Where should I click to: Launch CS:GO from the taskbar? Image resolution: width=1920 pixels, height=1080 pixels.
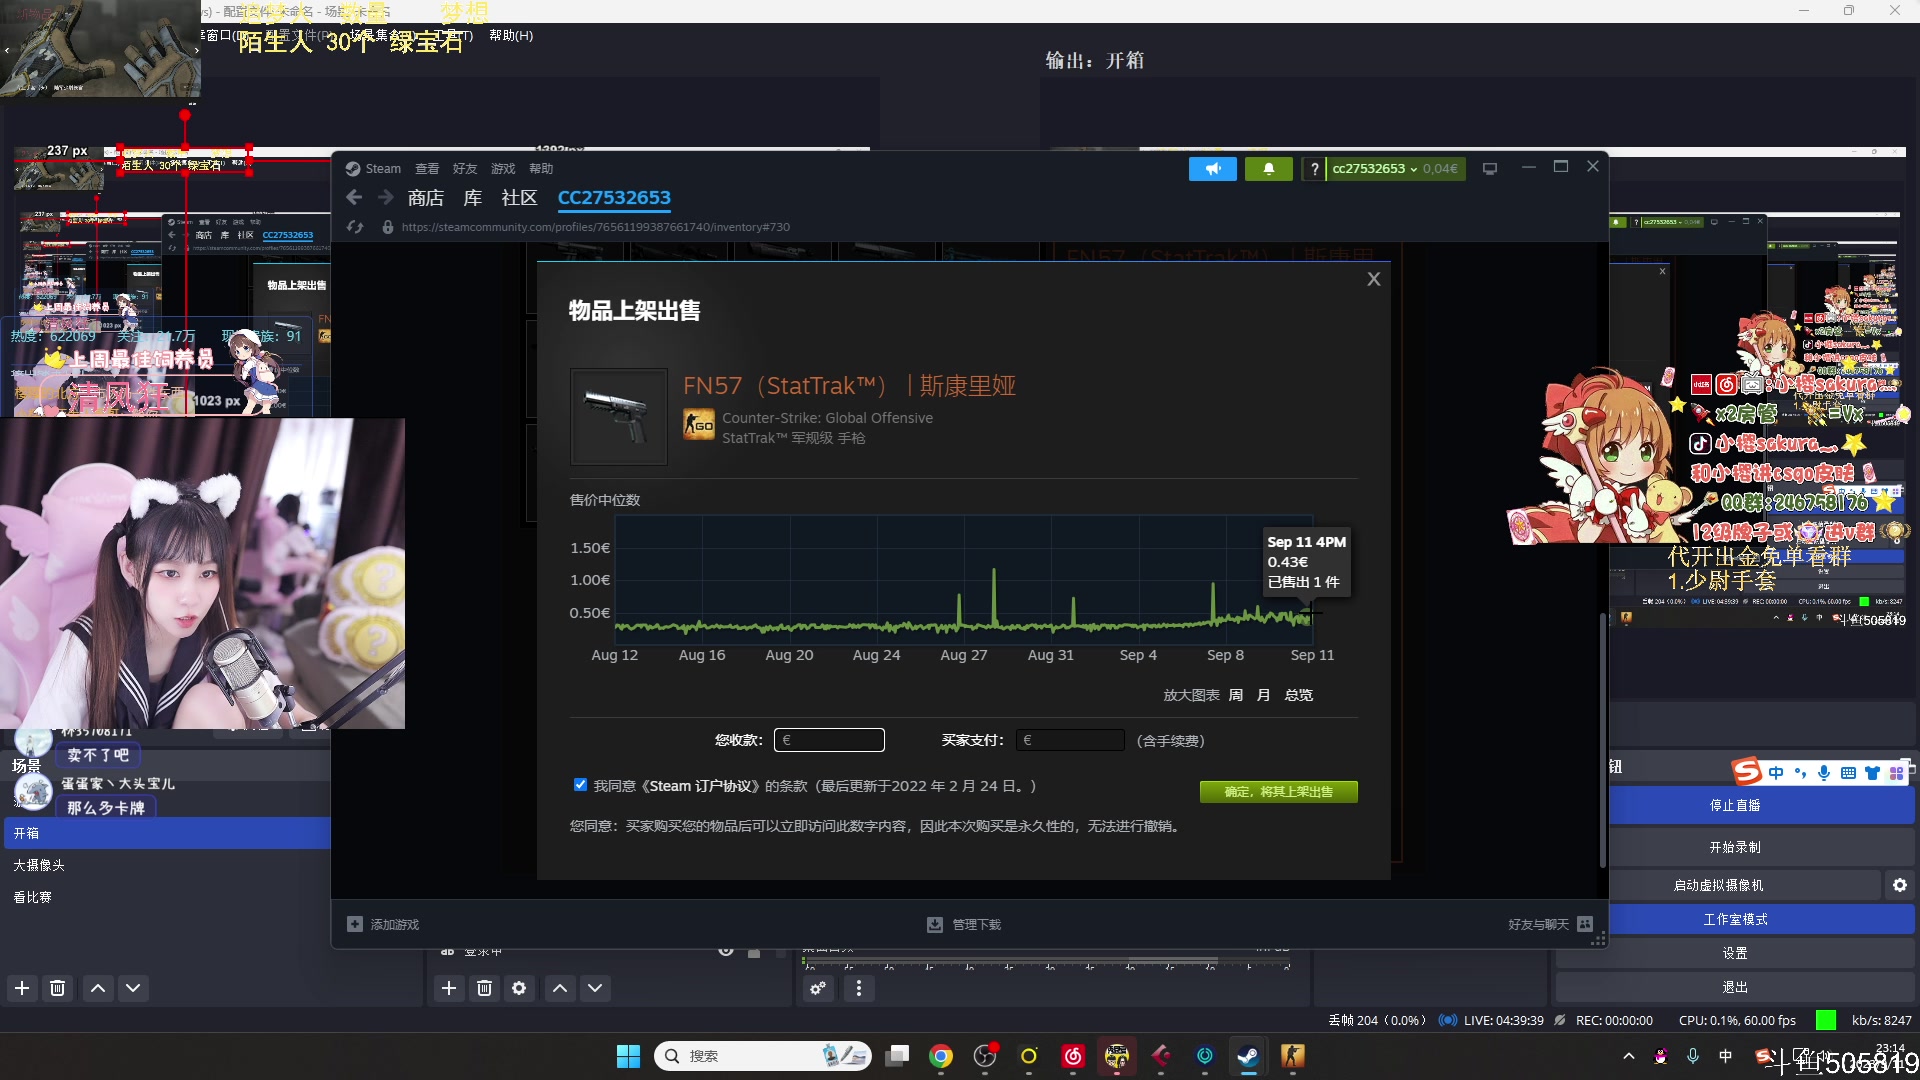[x=1292, y=1057]
